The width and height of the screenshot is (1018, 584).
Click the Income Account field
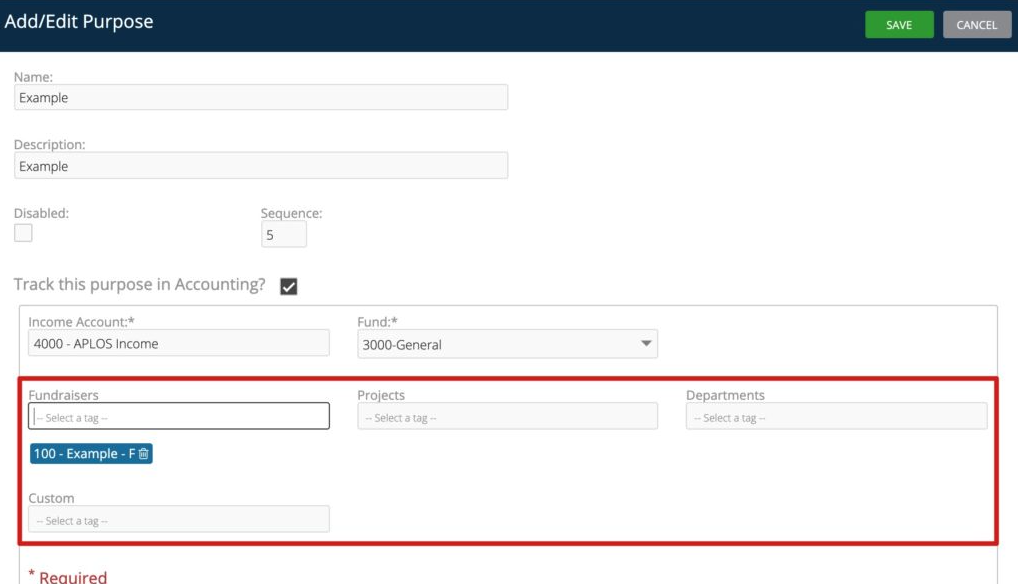point(179,343)
